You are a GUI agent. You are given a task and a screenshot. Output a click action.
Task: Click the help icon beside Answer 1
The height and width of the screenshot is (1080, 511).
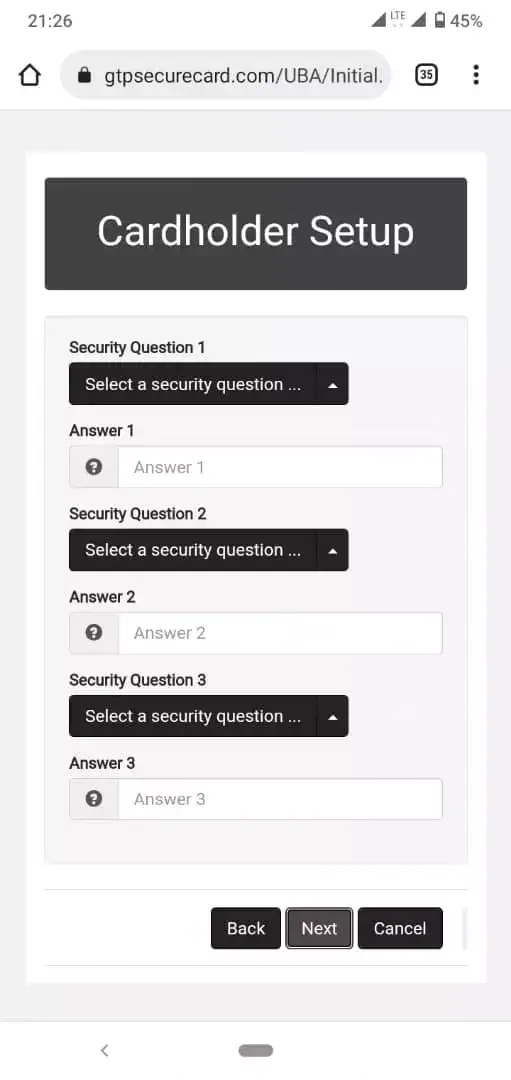click(94, 467)
